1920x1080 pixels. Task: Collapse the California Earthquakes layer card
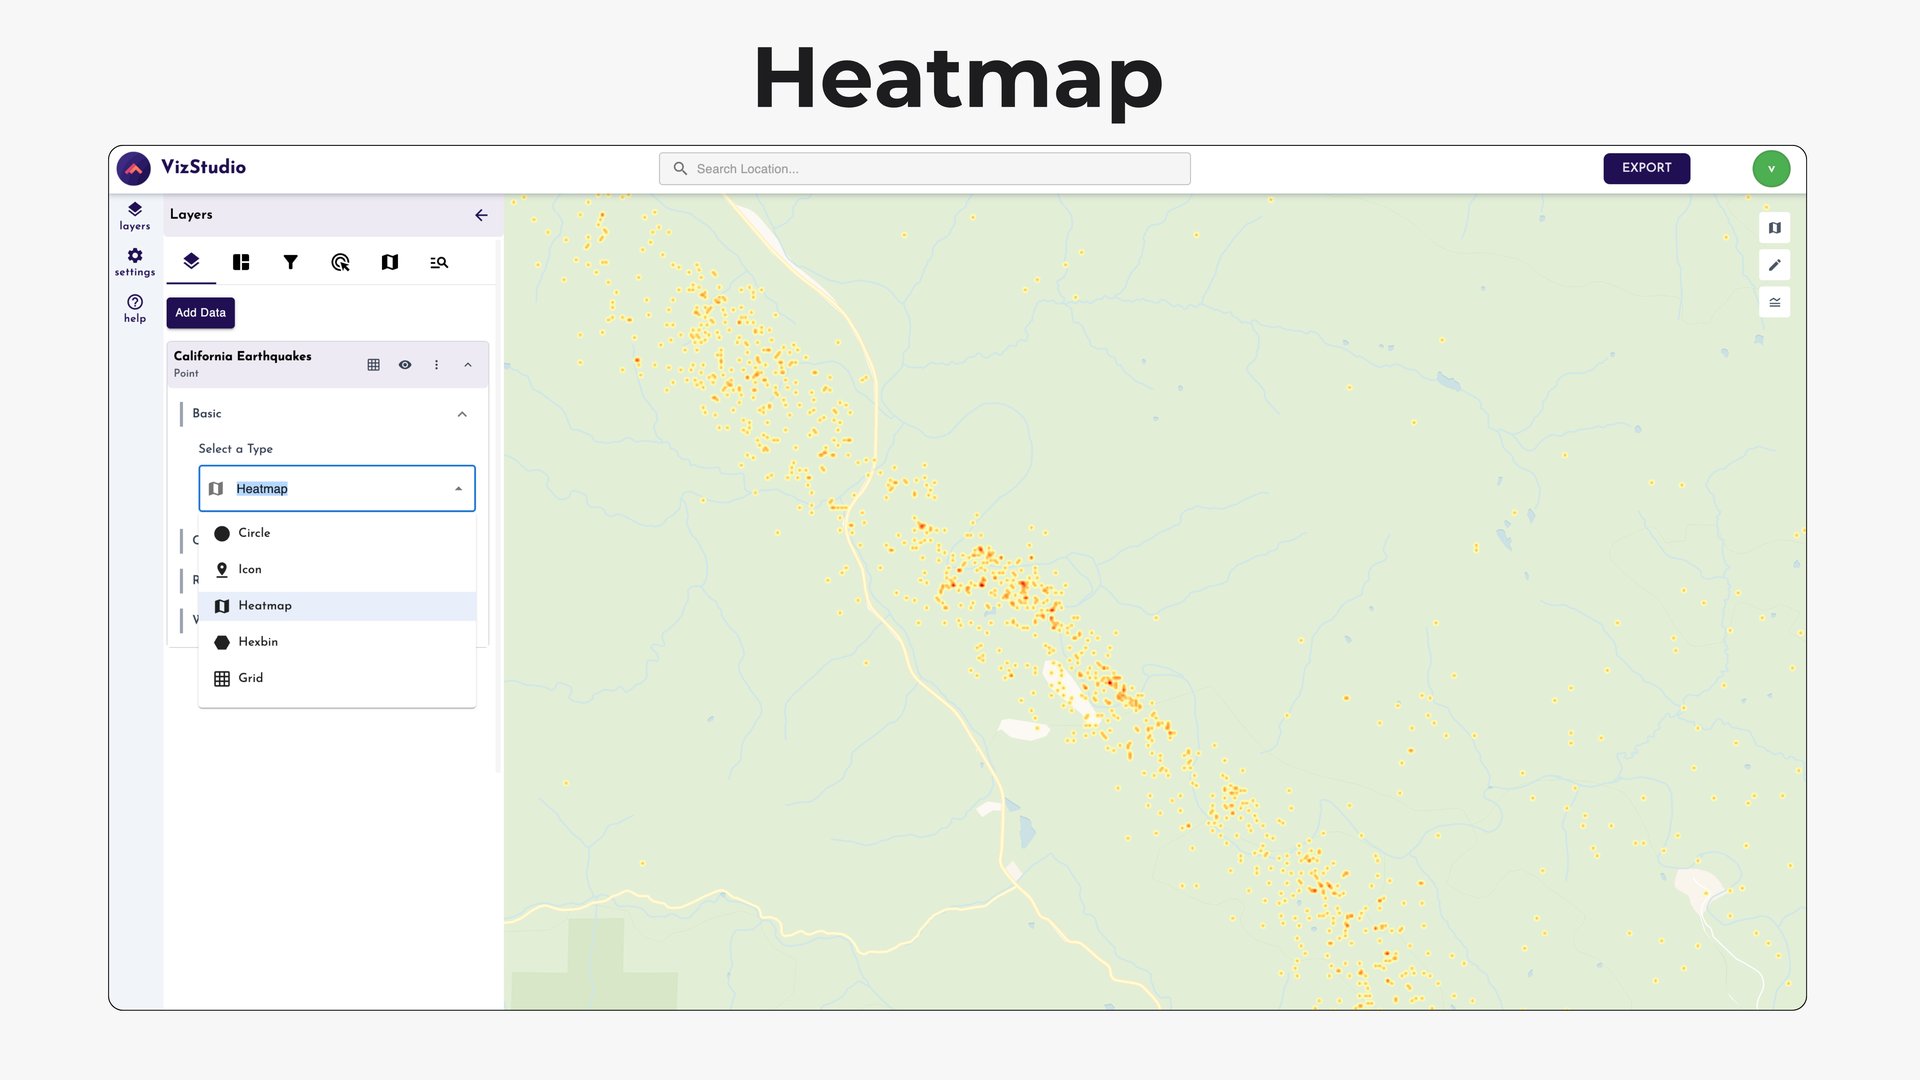[x=468, y=365]
